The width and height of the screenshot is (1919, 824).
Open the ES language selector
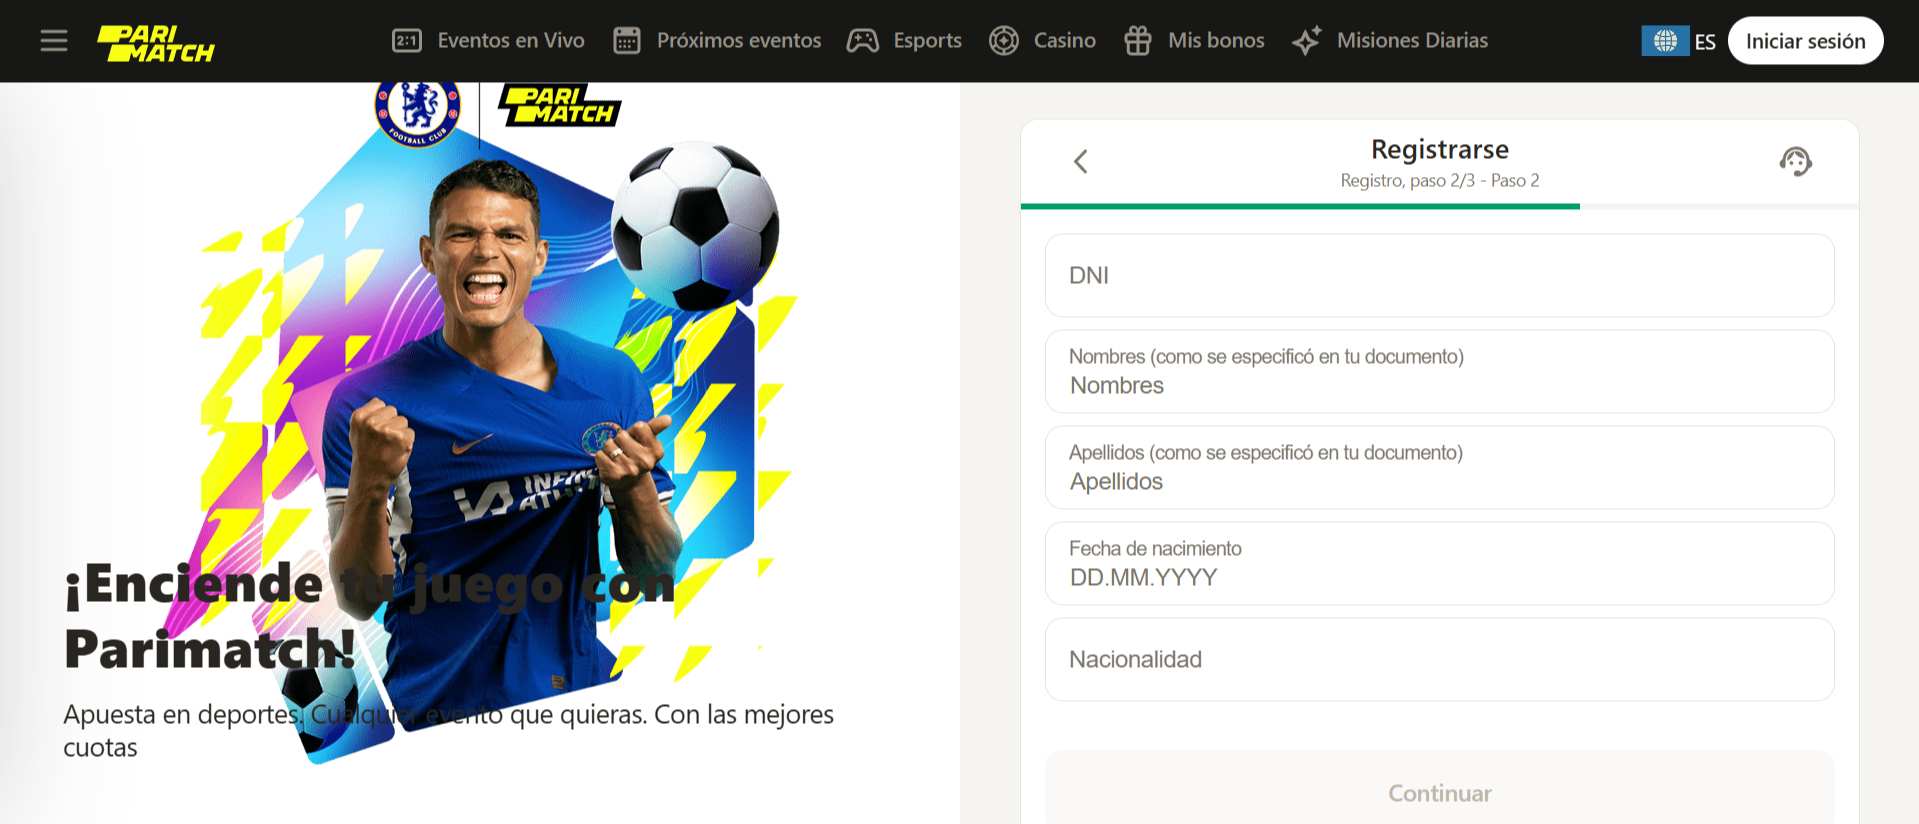(x=1679, y=41)
